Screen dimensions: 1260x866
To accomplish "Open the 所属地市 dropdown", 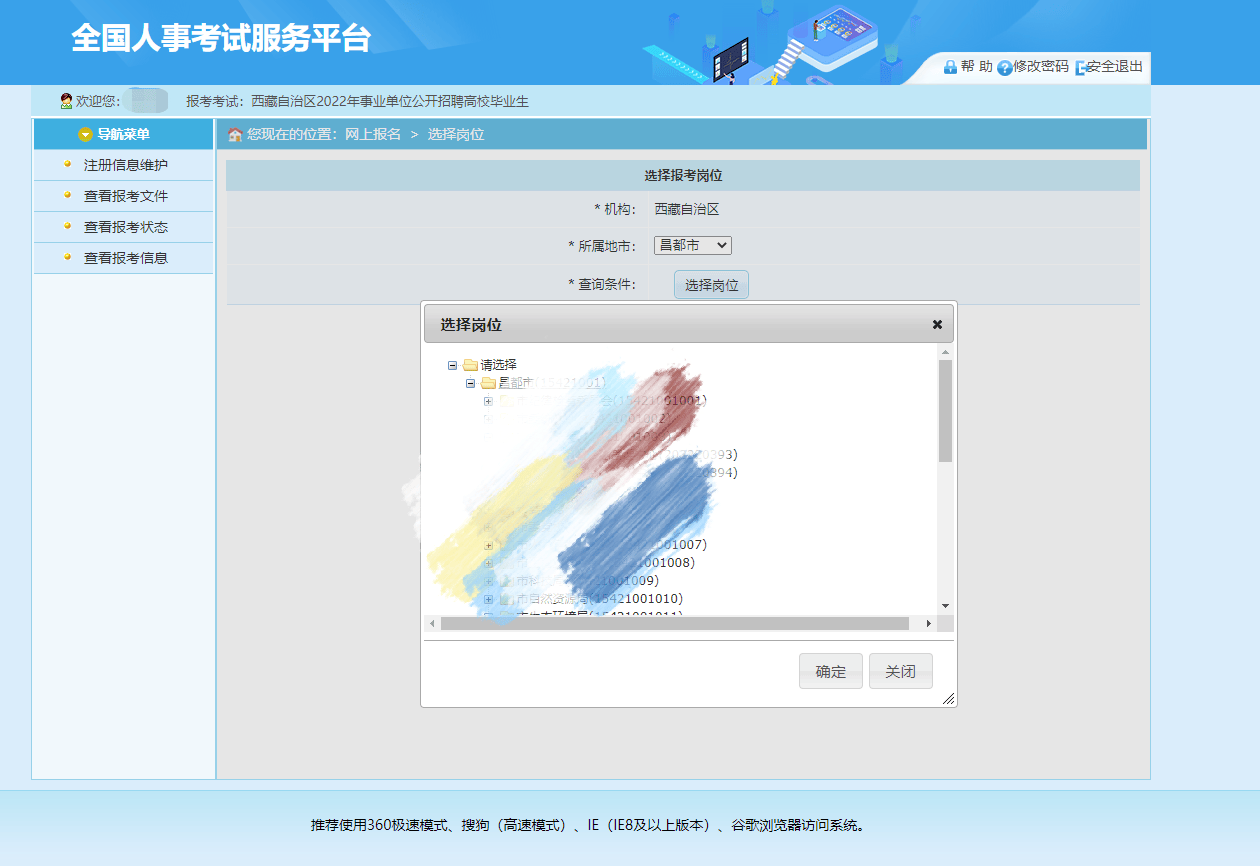I will click(692, 245).
